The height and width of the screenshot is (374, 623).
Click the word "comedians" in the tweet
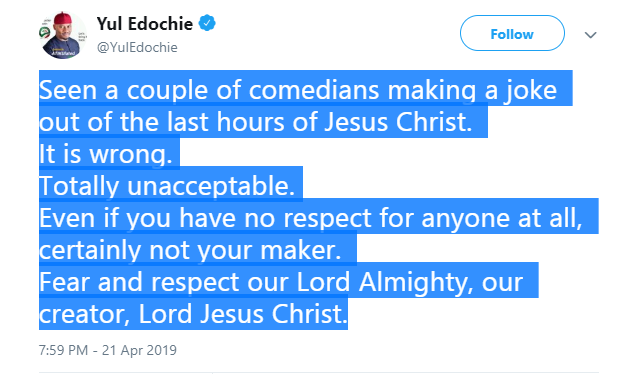tap(314, 90)
